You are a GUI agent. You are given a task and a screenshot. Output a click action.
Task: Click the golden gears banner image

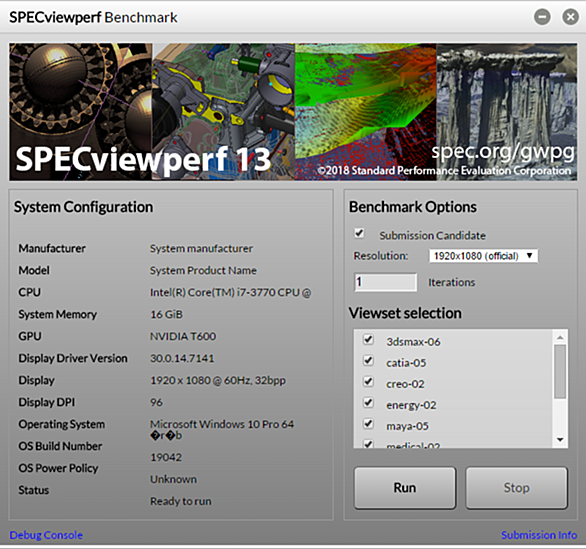pos(81,112)
